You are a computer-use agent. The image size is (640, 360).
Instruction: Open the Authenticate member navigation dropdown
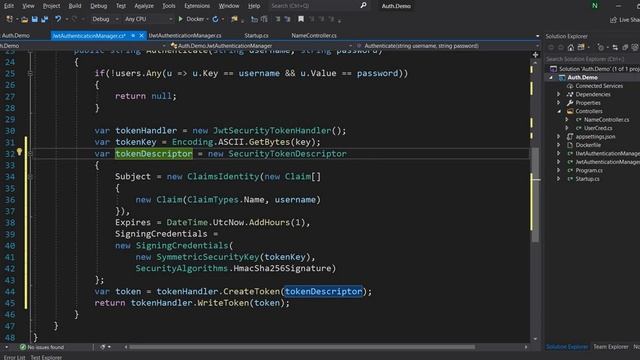pyautogui.click(x=448, y=46)
